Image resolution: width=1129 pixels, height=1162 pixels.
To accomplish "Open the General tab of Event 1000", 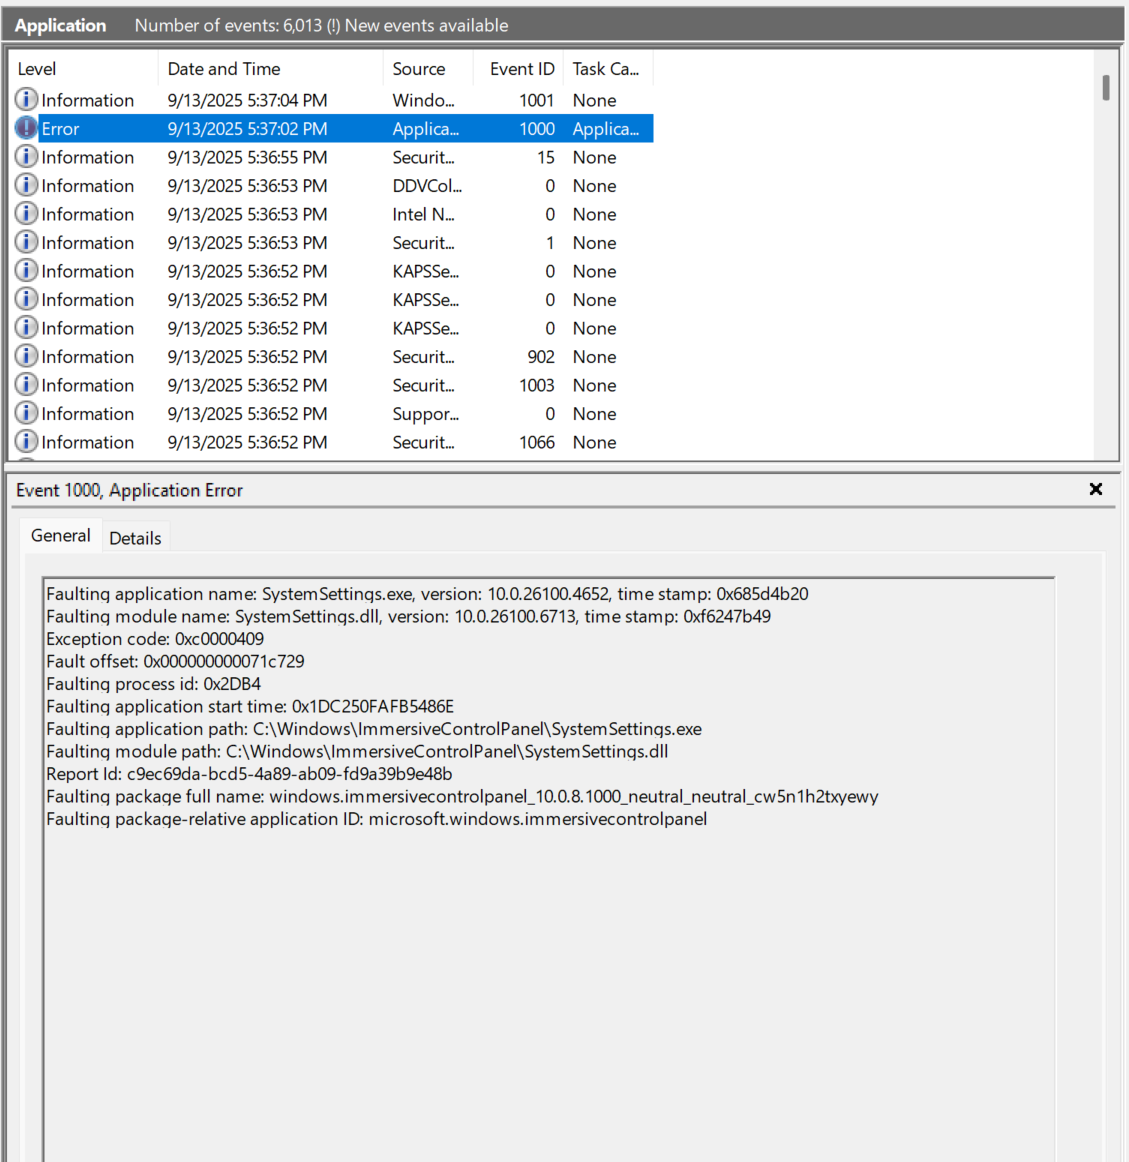I will tap(60, 535).
